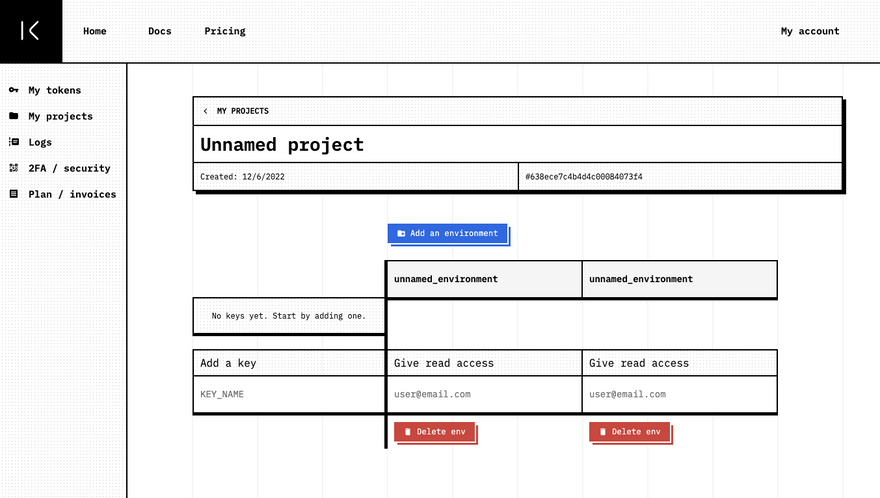Click the invoice icon beside Plan / invoices
Image resolution: width=880 pixels, height=498 pixels.
(14, 194)
